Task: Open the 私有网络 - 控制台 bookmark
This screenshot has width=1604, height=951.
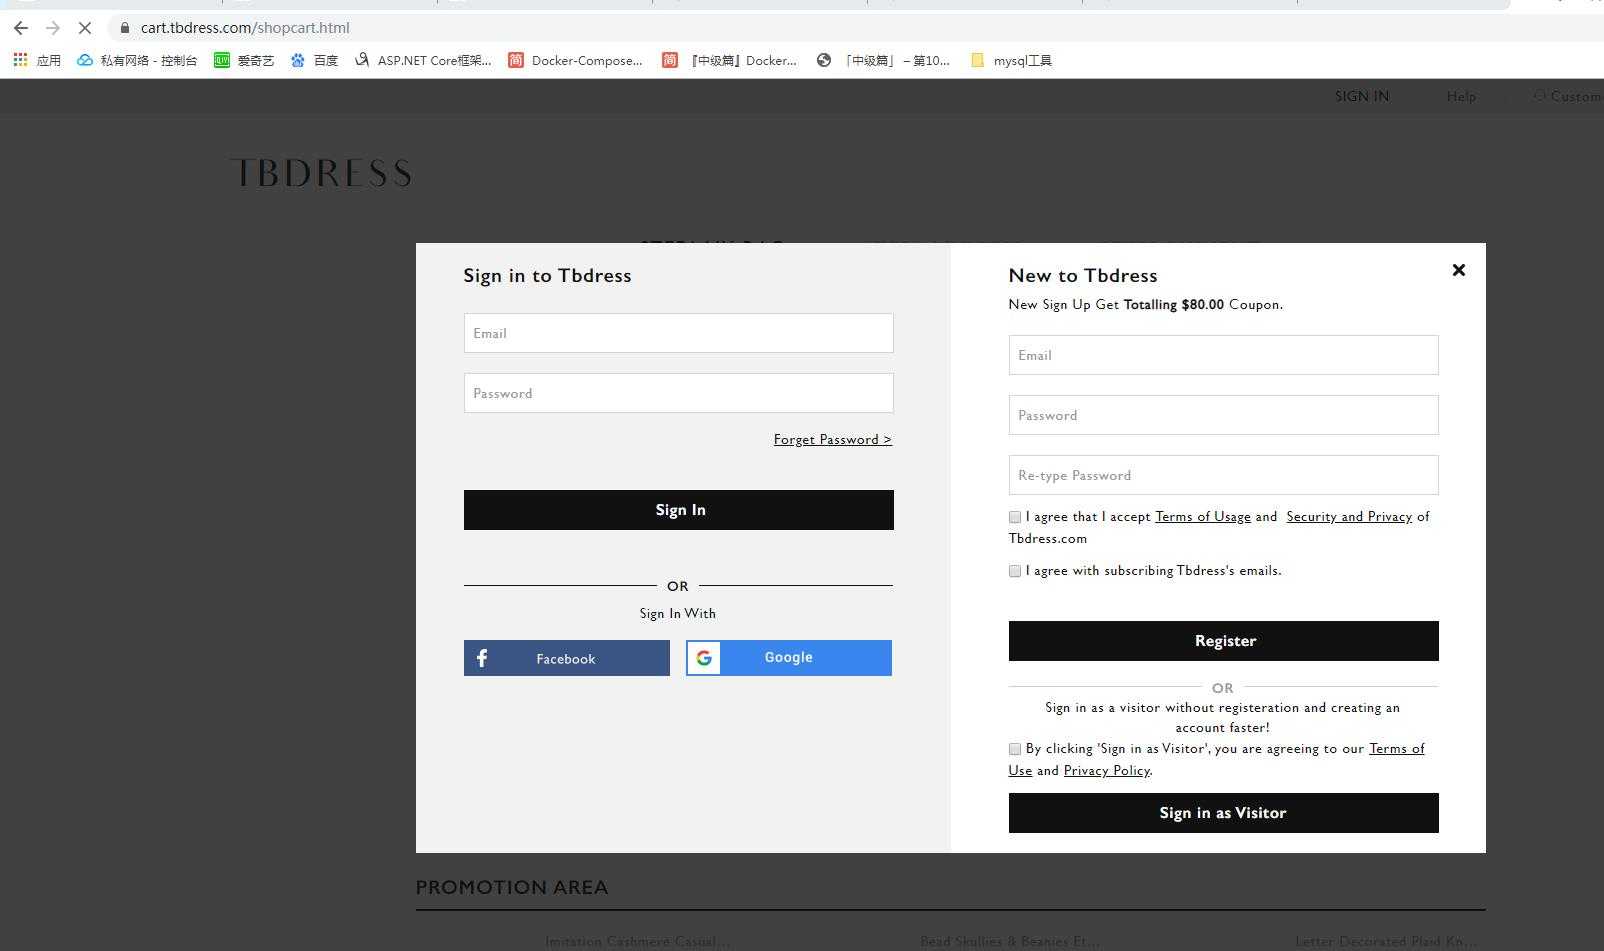Action: coord(137,60)
